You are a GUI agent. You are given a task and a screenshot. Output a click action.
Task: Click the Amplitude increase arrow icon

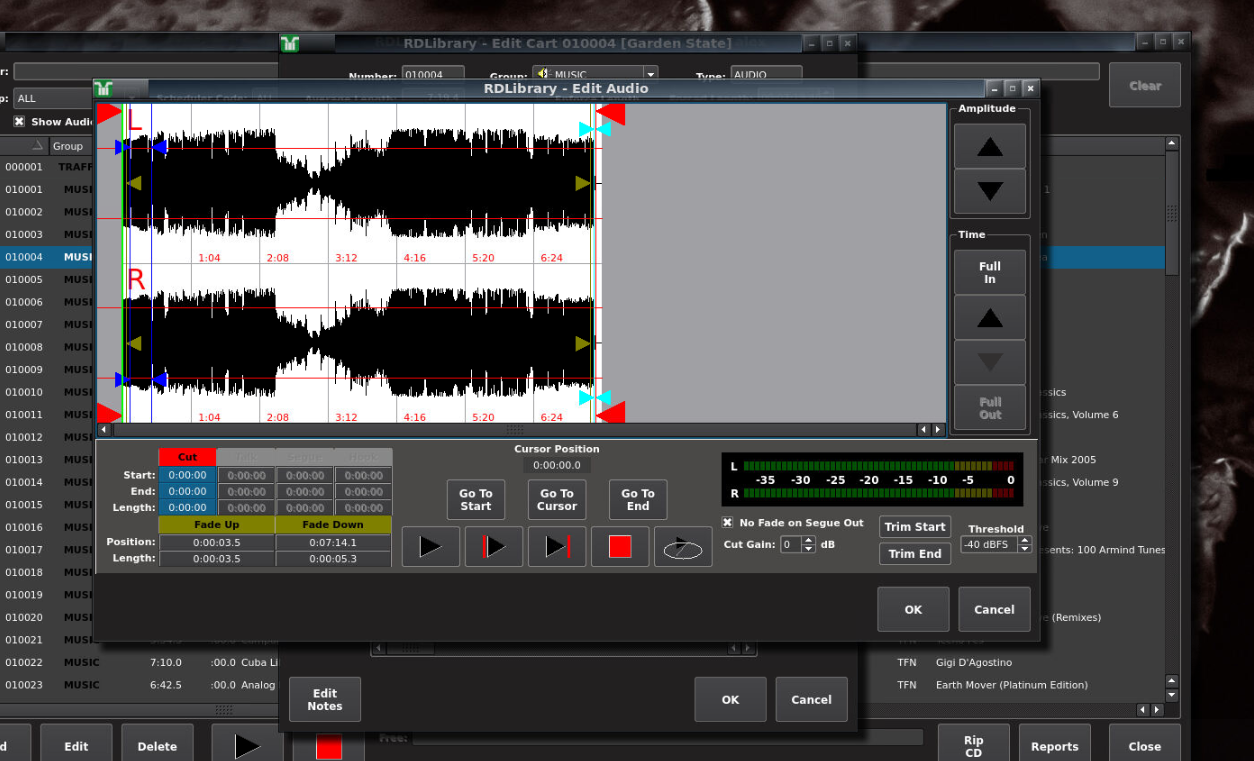(989, 146)
